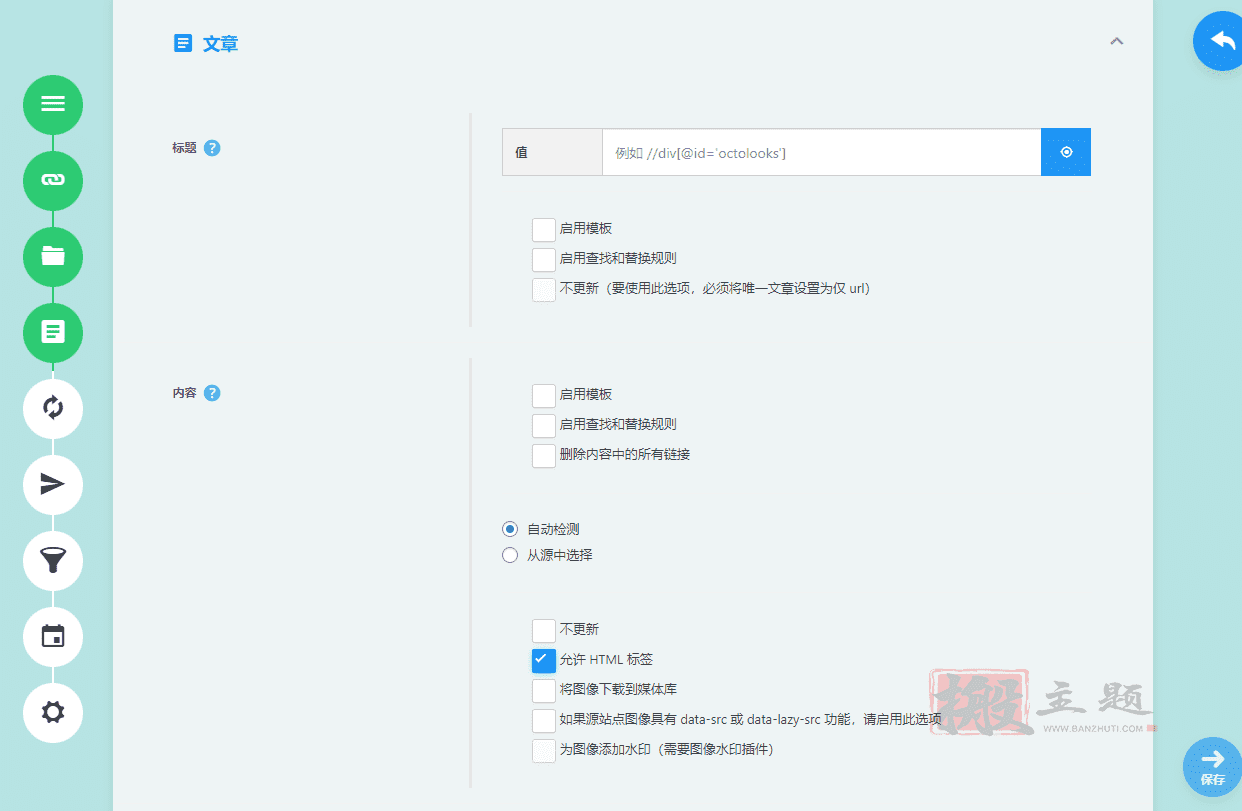Uncheck 允许 HTML 标签

tap(544, 661)
